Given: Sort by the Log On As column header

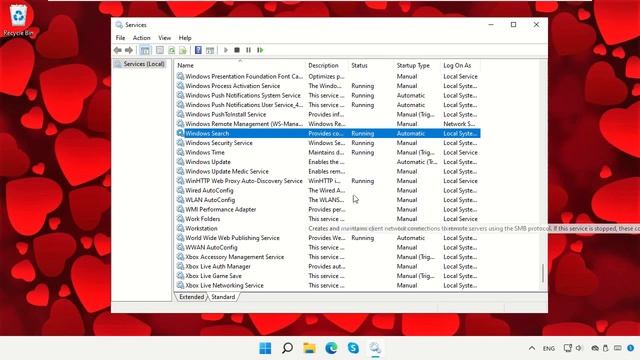Looking at the screenshot, I should coord(460,65).
